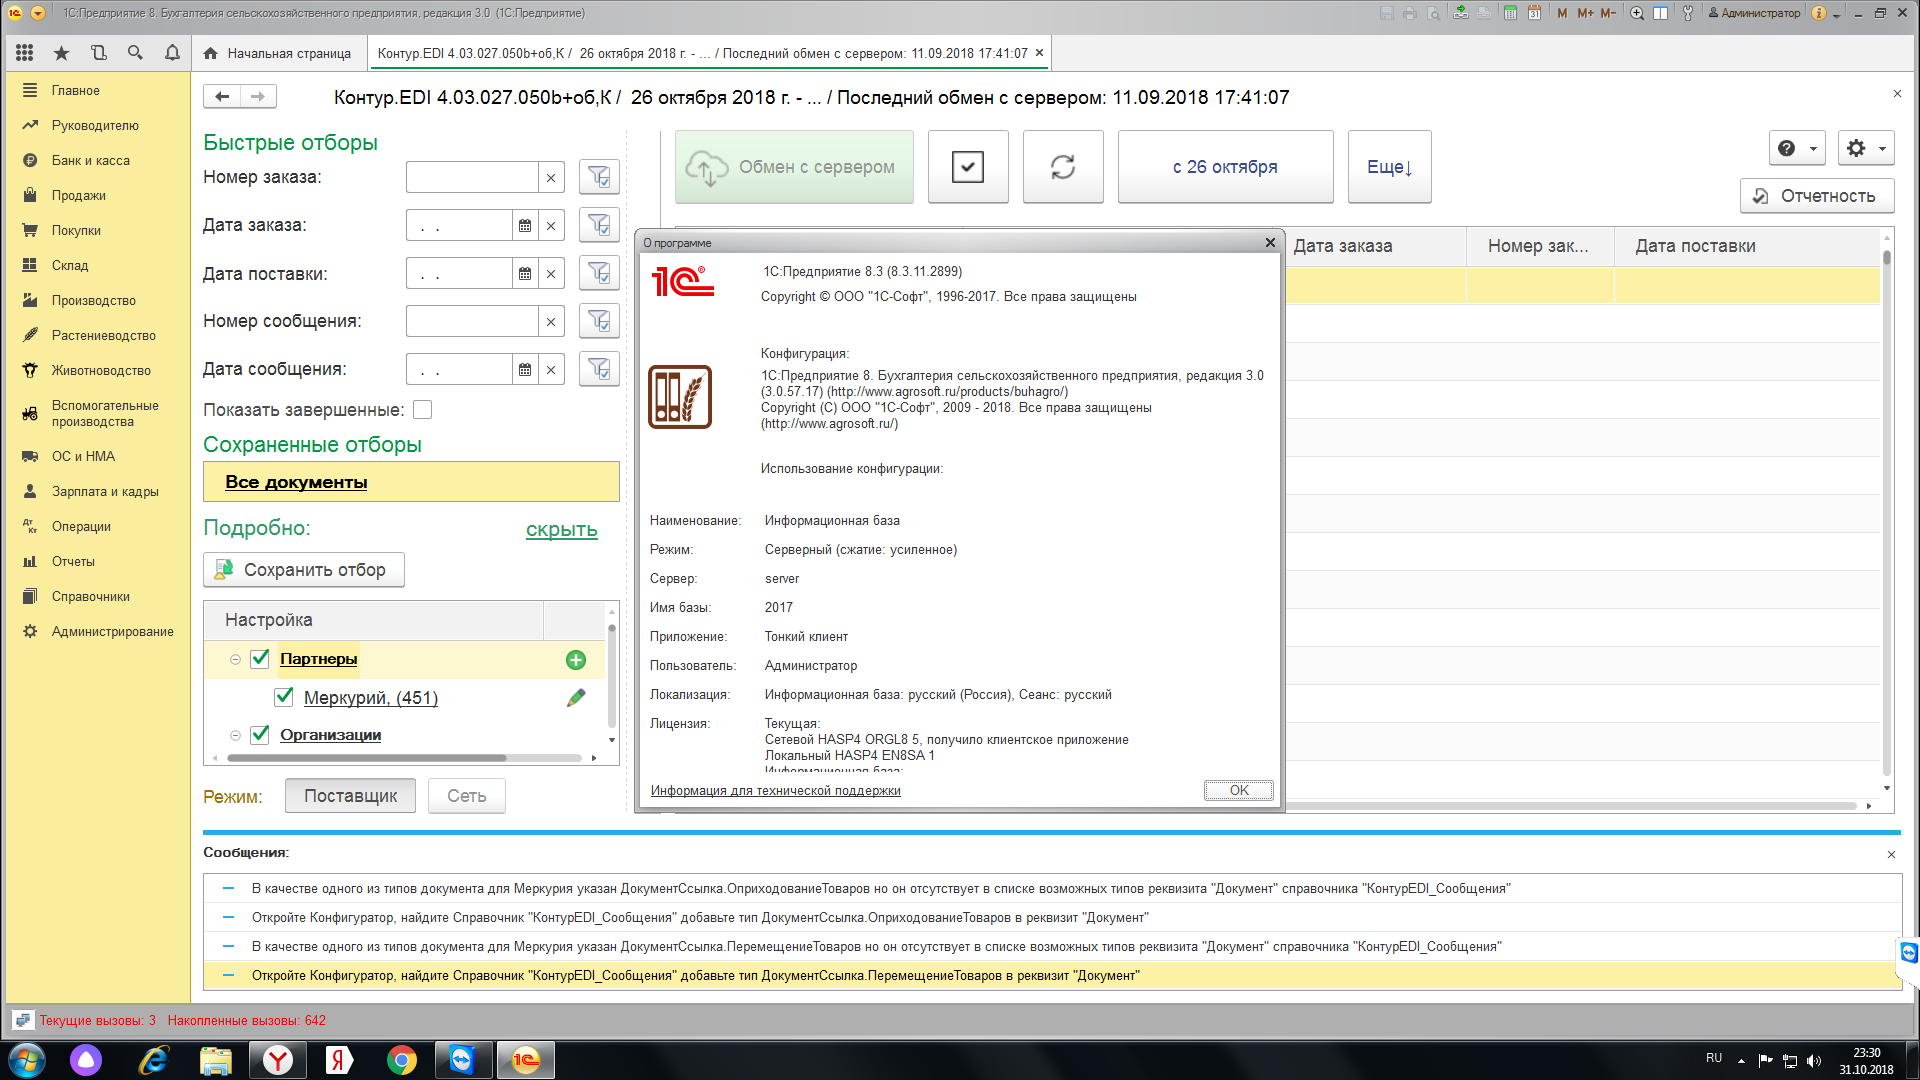1920x1080 pixels.
Task: Open calendar picker for Дата сообщения
Action: point(525,370)
